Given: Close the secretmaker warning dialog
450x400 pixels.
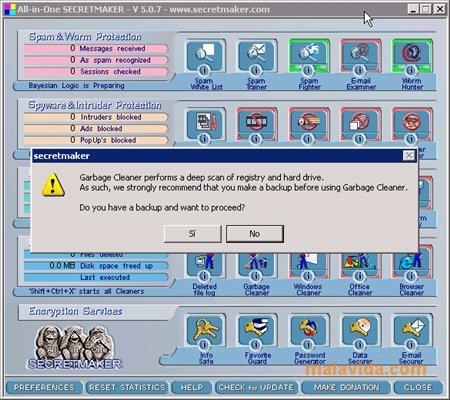Looking at the screenshot, I should 409,156.
